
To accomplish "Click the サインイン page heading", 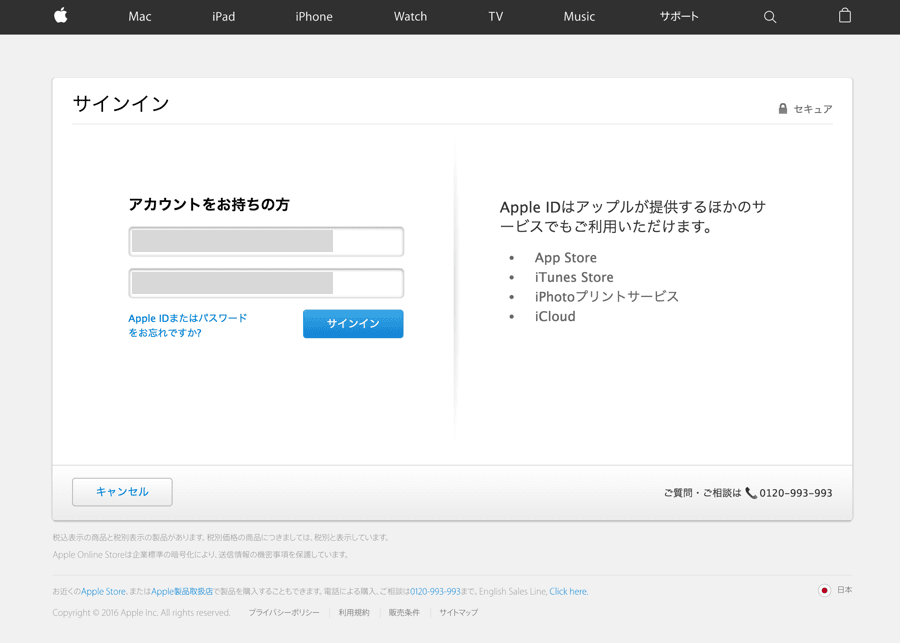I will [121, 104].
